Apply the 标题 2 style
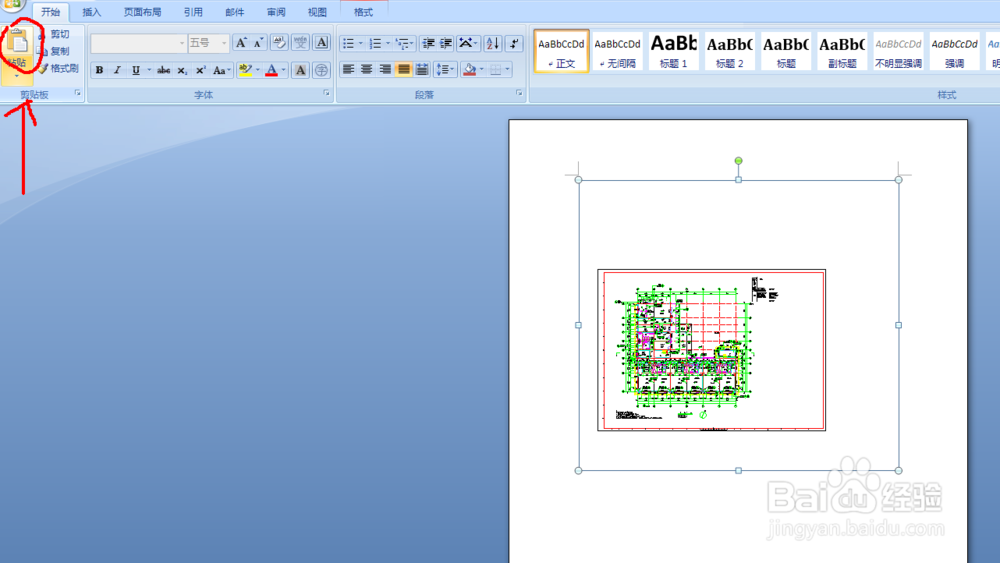1000x563 pixels. pos(730,52)
